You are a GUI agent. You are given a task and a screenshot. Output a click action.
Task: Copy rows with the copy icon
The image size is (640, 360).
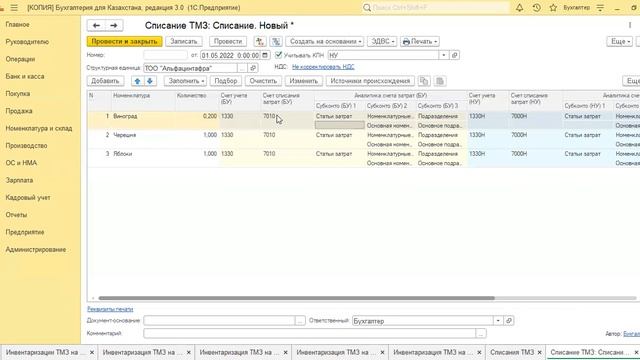pos(424,81)
